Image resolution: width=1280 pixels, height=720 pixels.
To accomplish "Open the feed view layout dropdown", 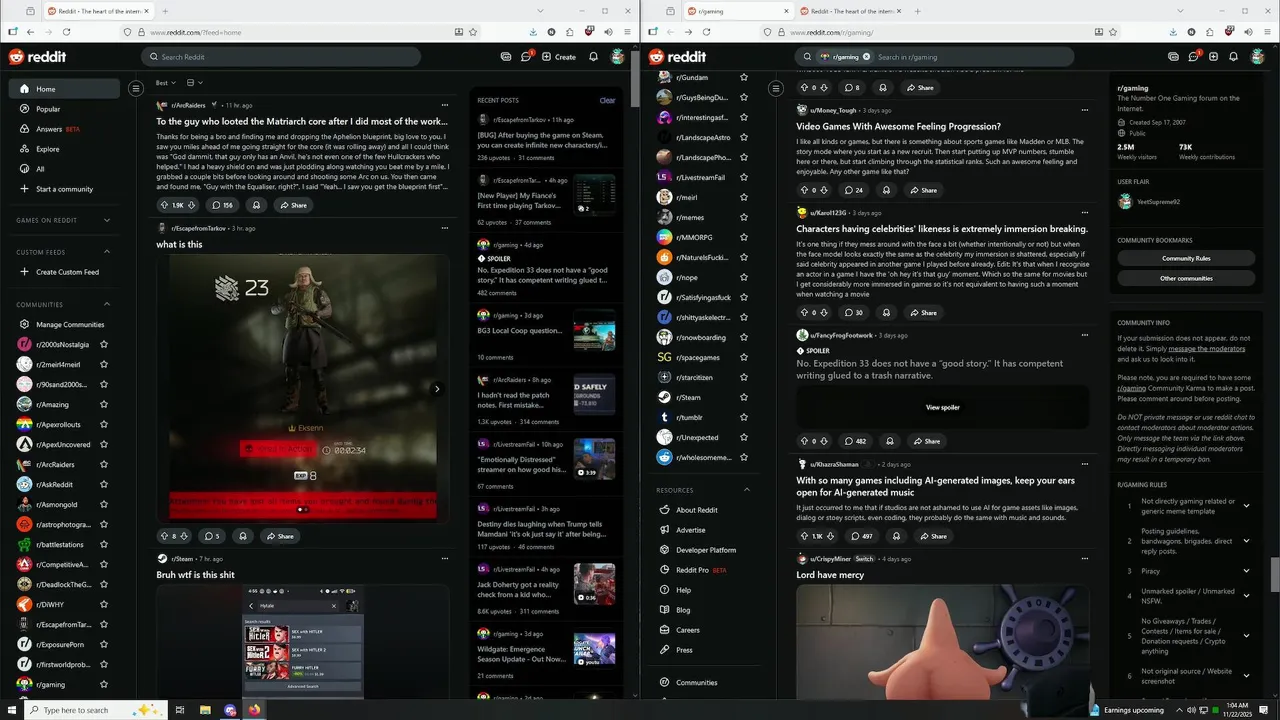I will point(194,83).
